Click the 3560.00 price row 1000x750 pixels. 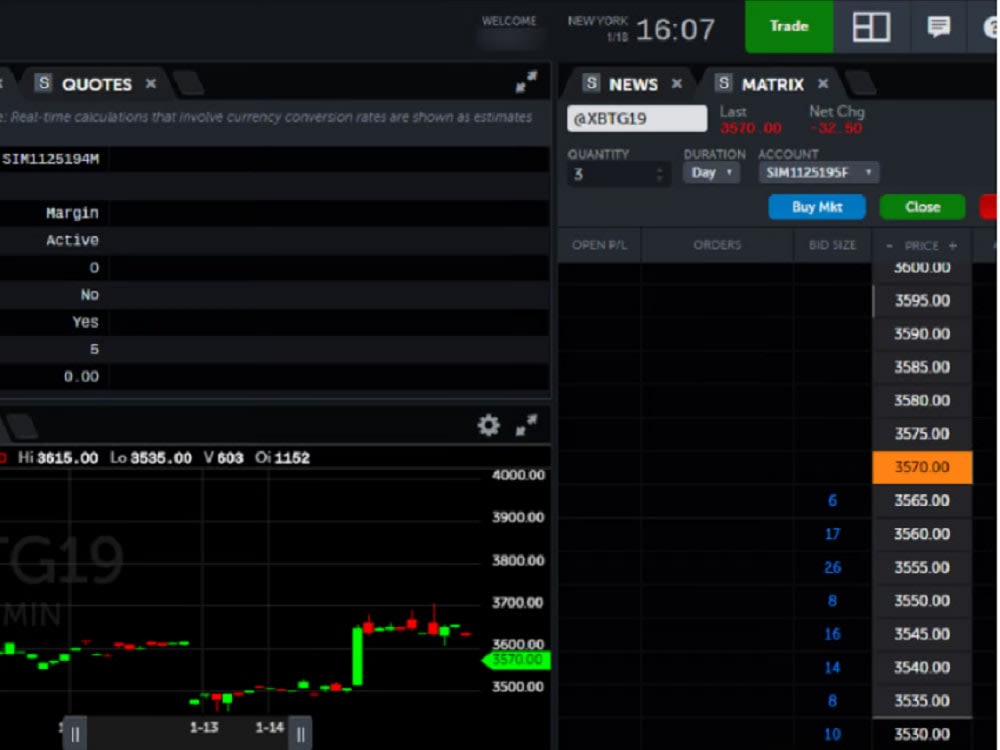922,534
